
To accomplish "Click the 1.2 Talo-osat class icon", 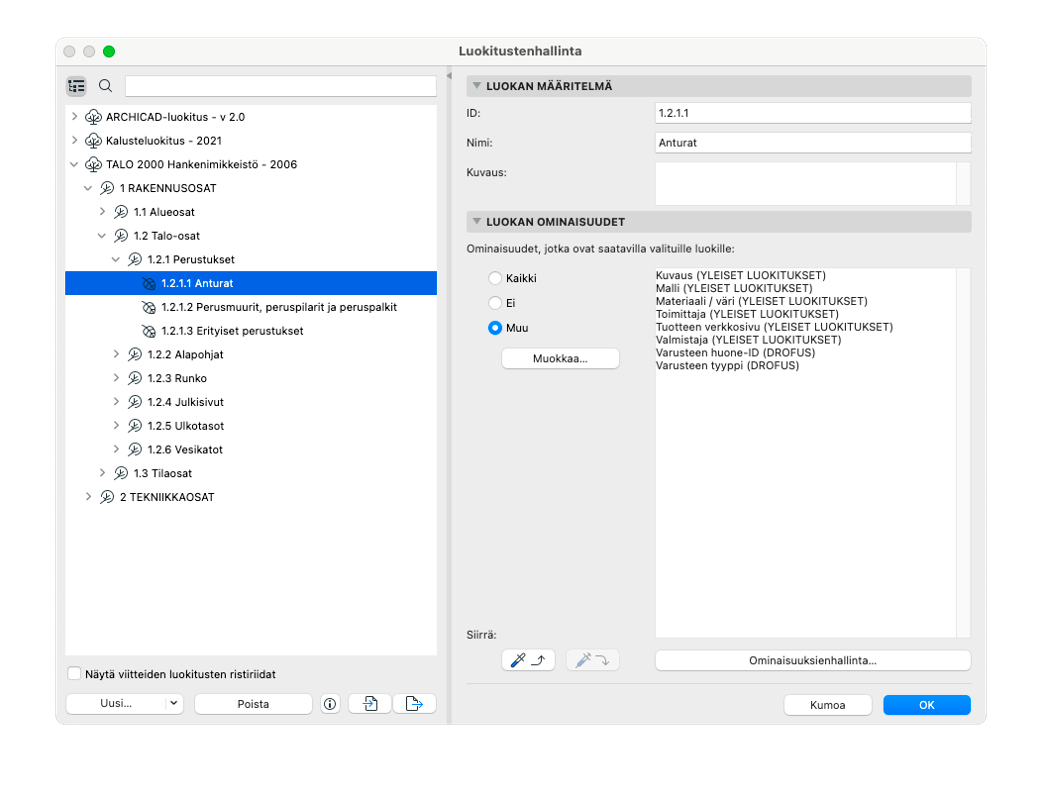I will coord(121,236).
